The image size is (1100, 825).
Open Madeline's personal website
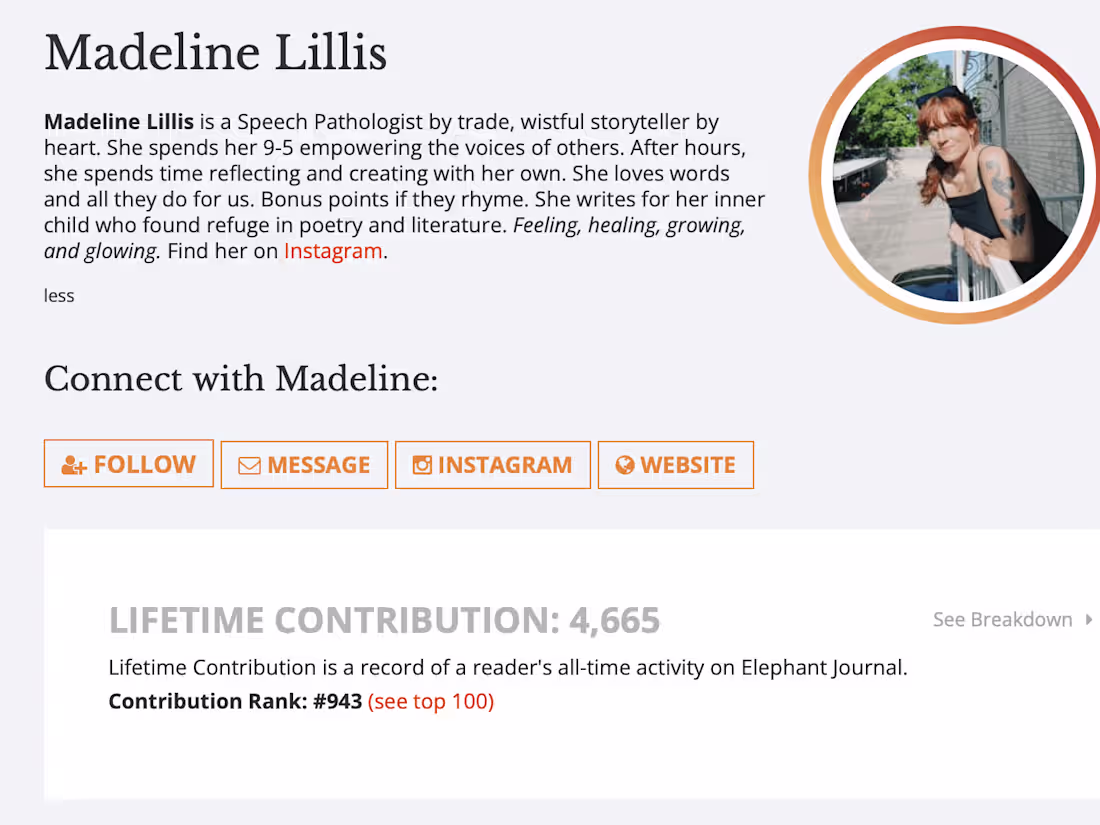click(x=675, y=464)
